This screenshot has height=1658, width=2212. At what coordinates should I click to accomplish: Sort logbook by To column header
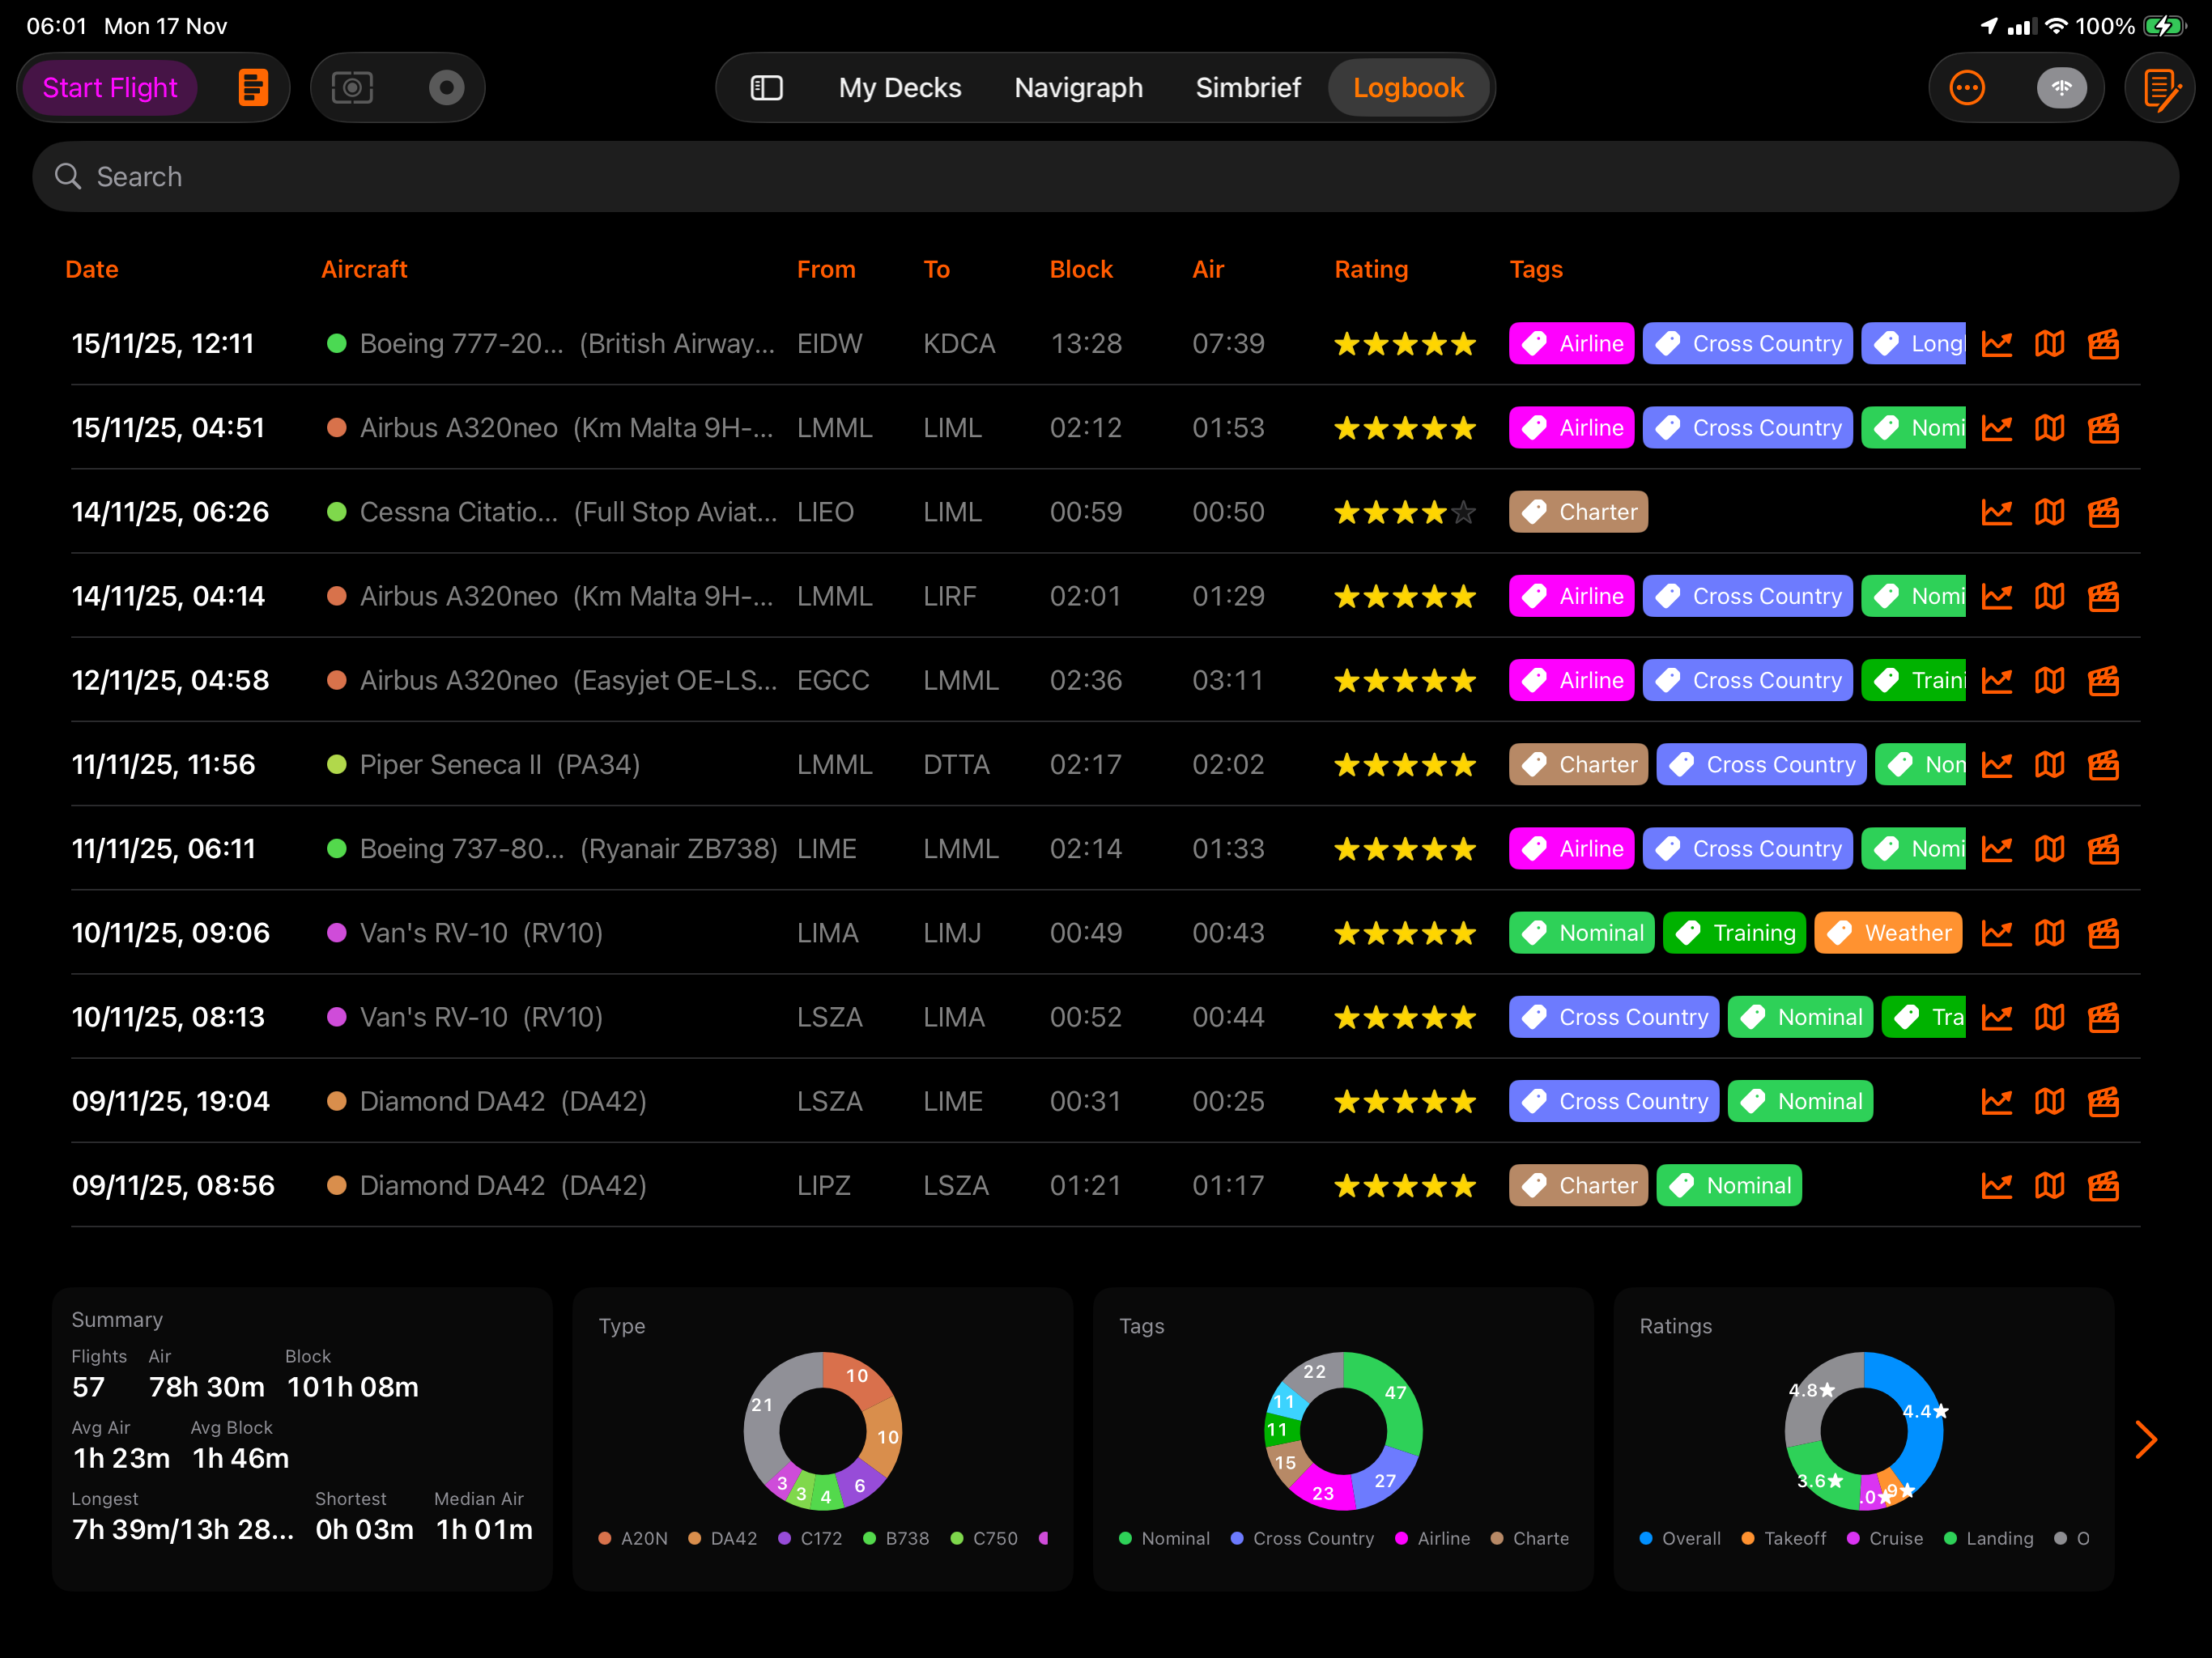(936, 269)
